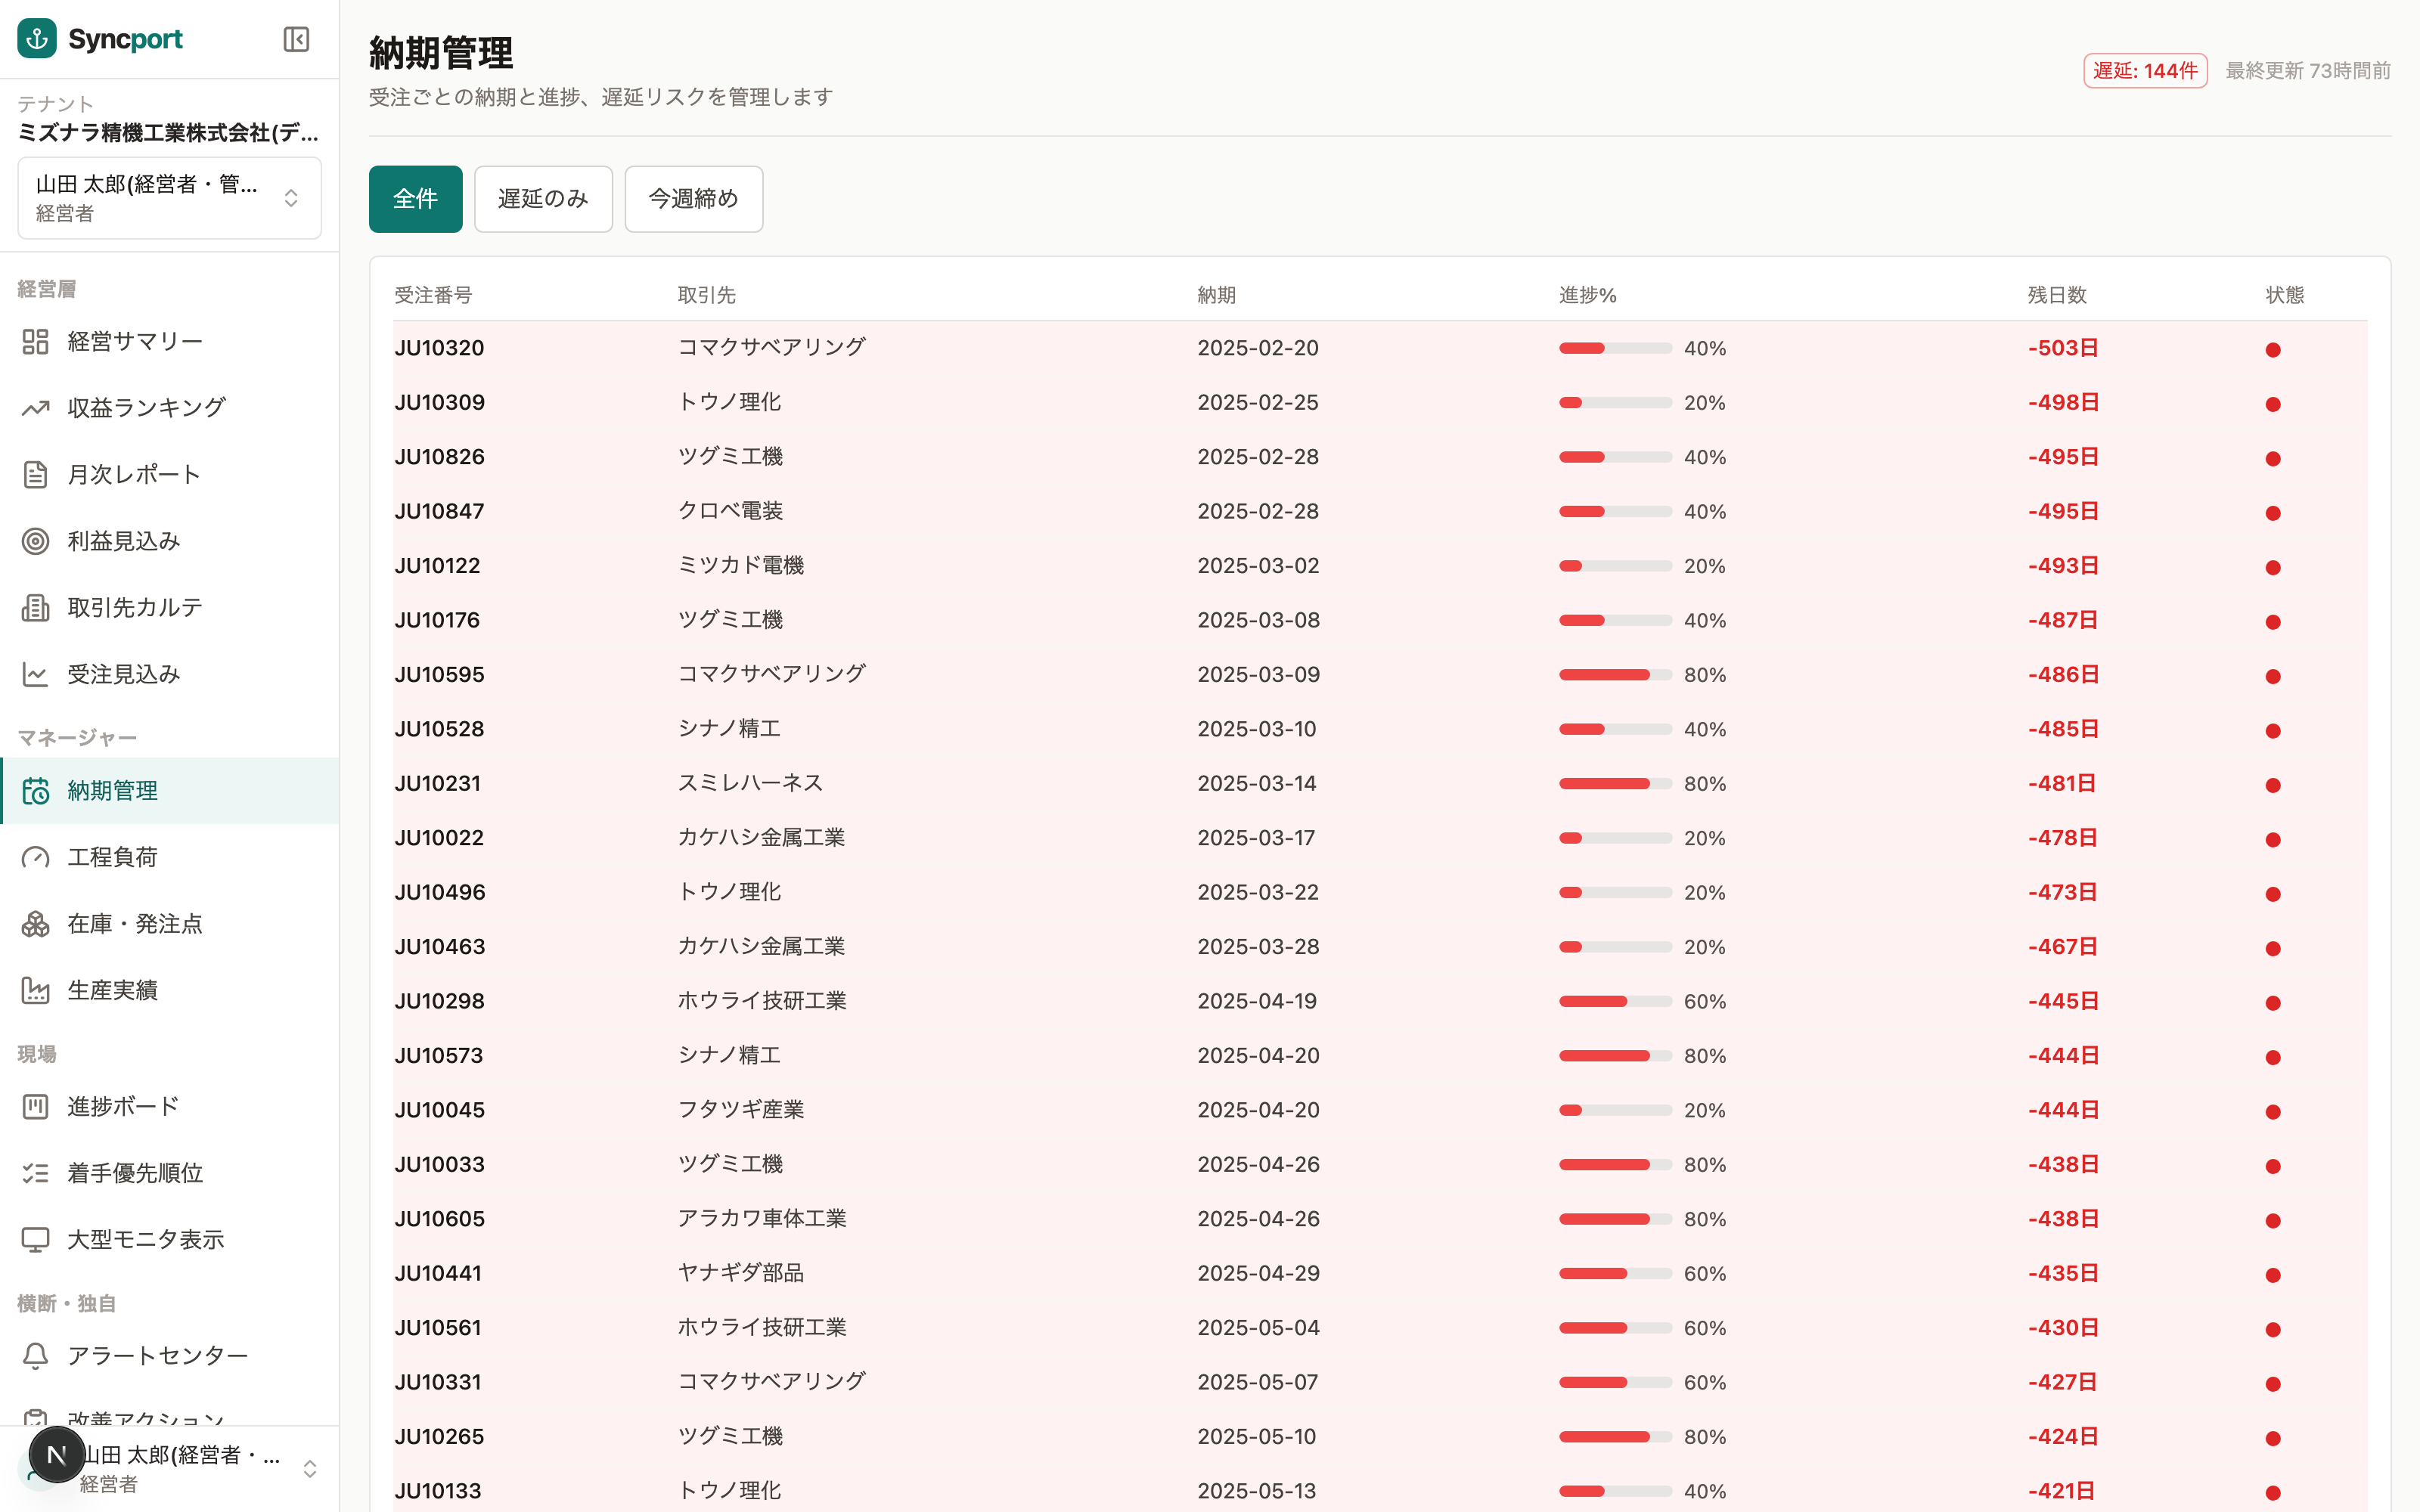Open 経営サマリー dashboard icon

(x=36, y=342)
